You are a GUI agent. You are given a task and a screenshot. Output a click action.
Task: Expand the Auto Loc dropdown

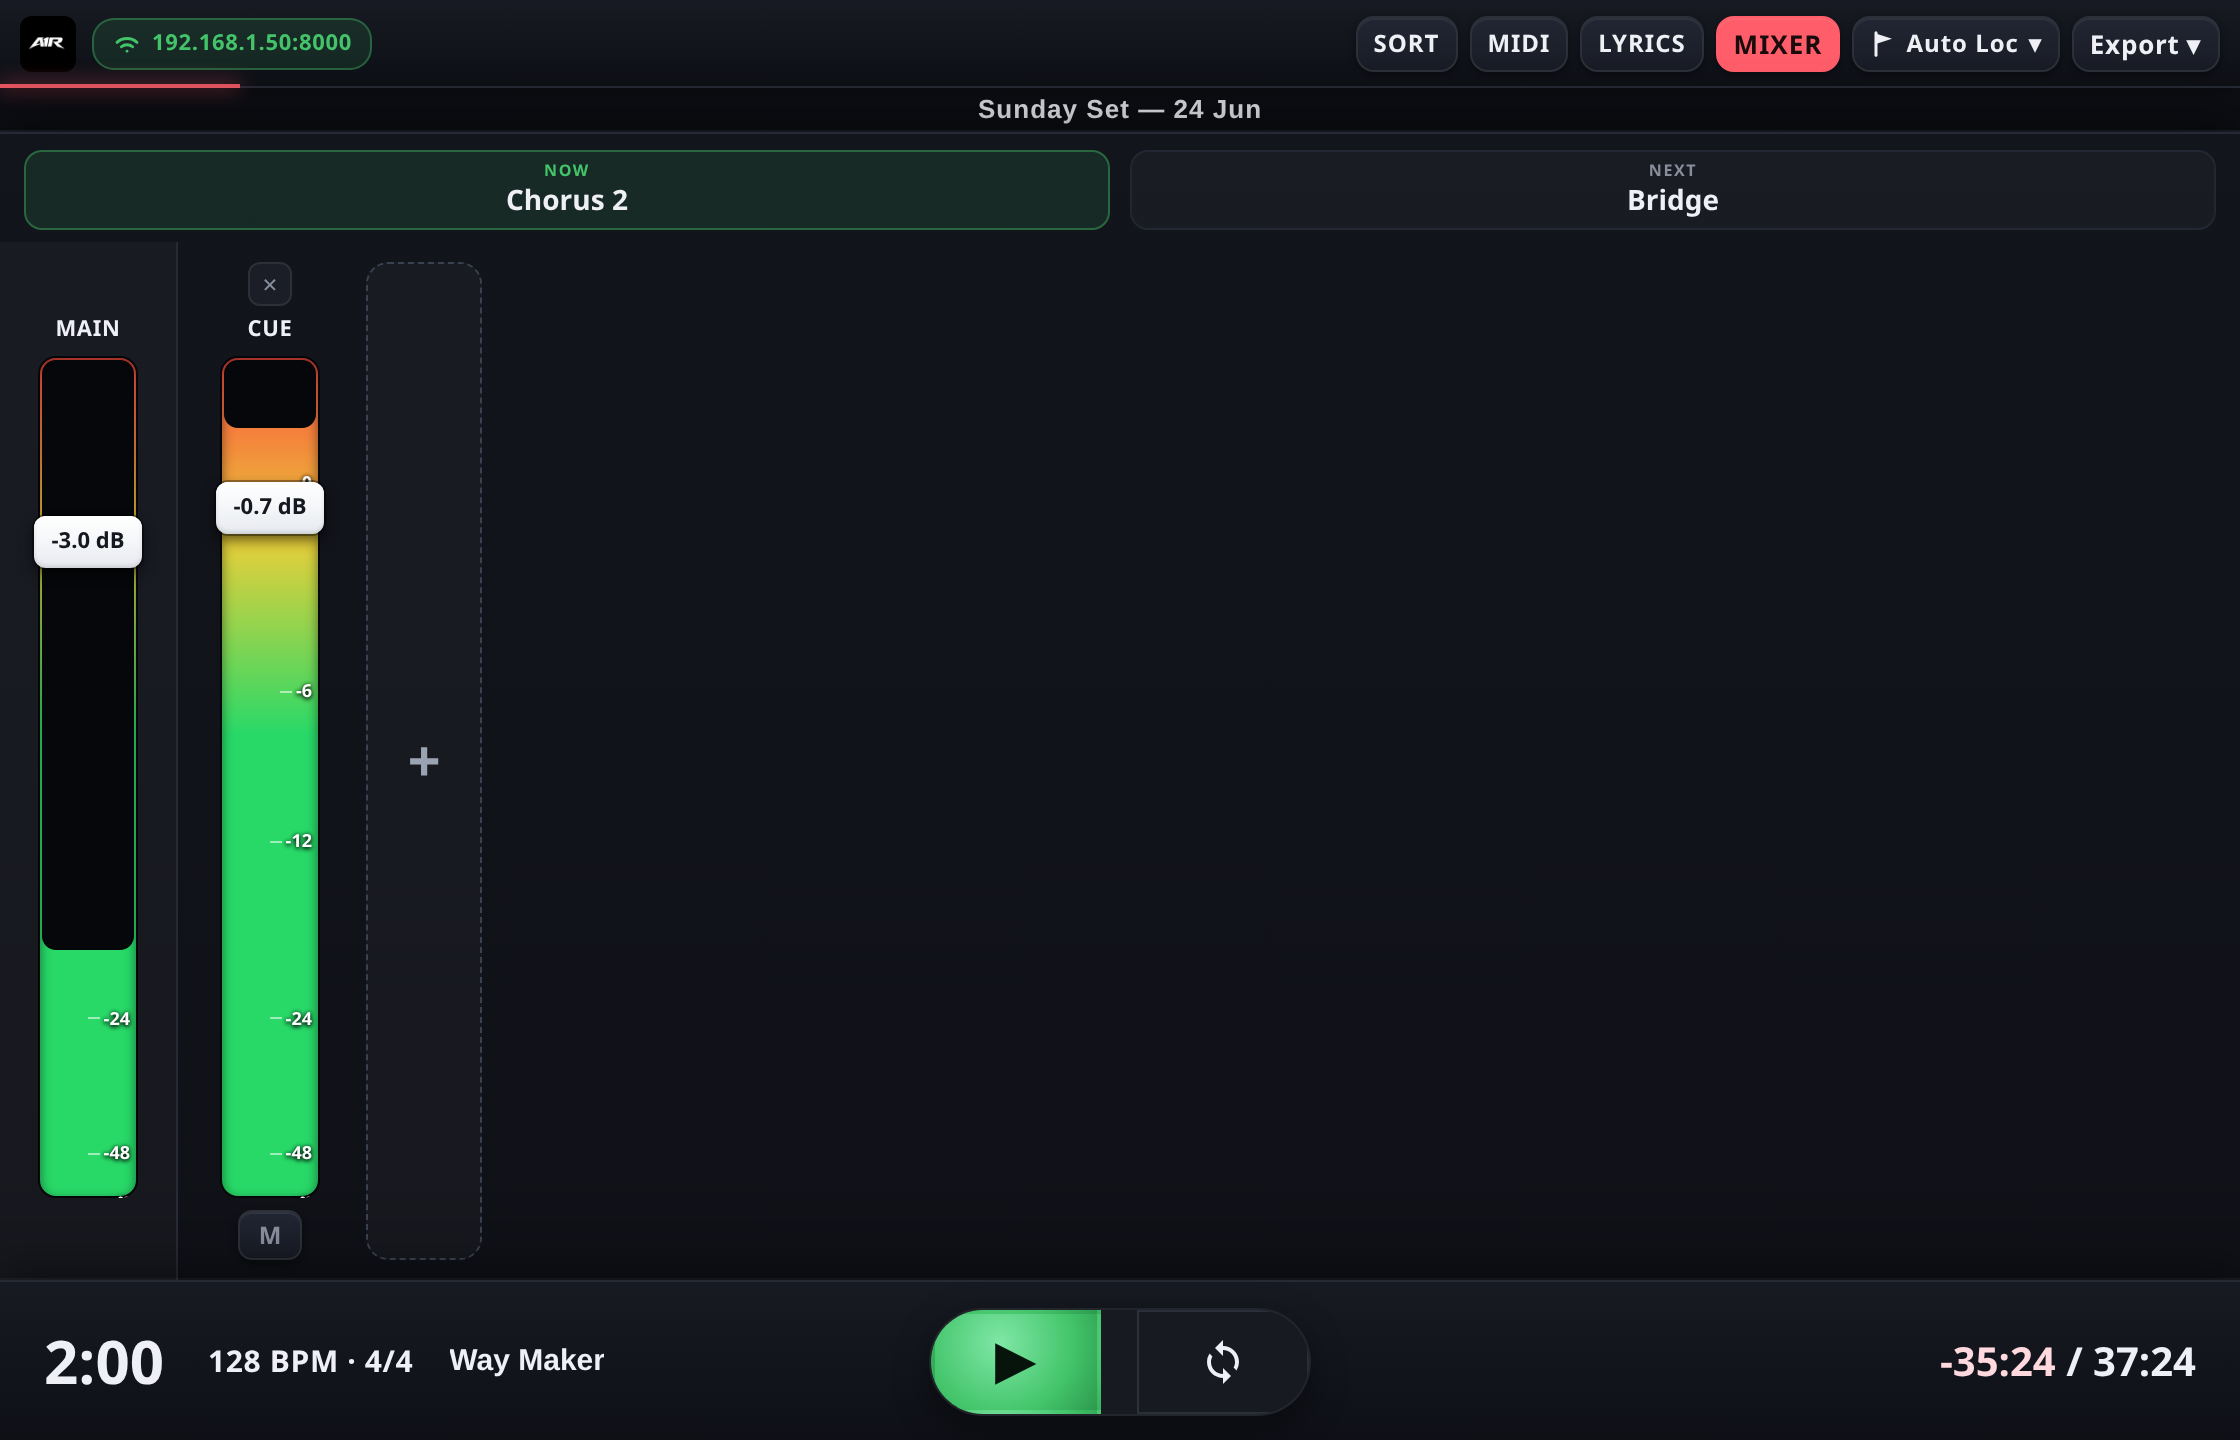click(1955, 44)
